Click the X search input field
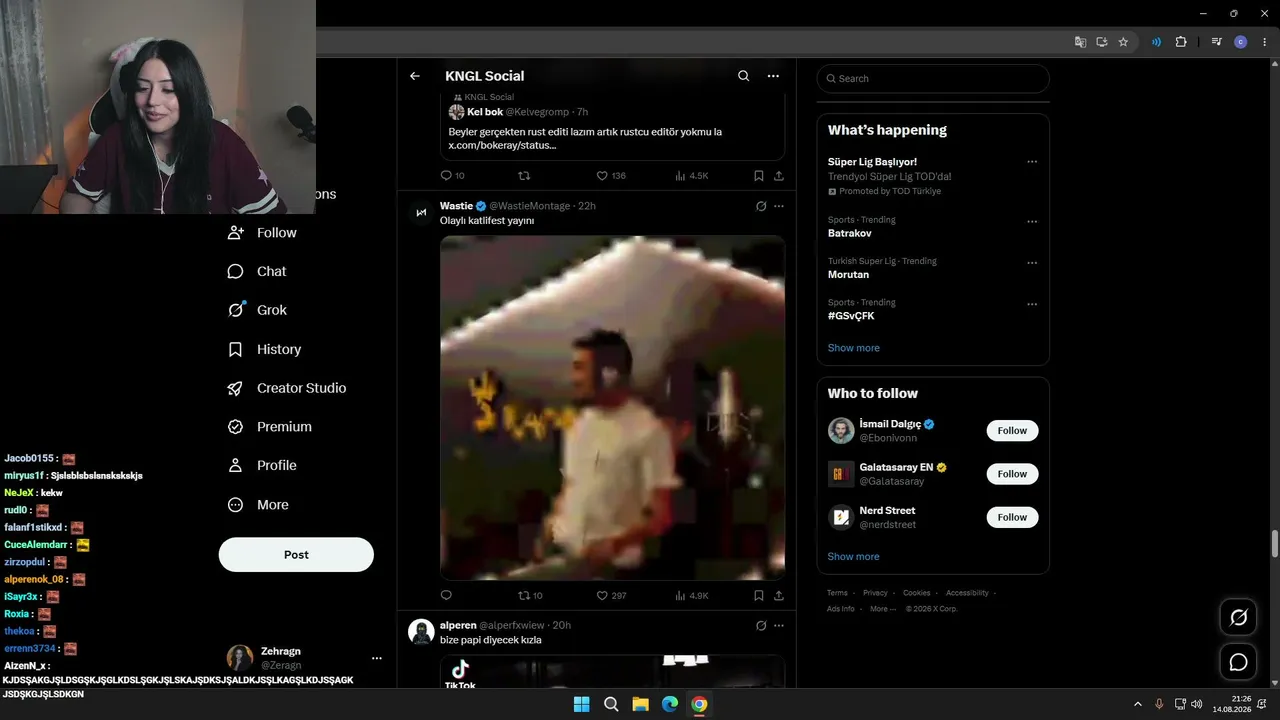The width and height of the screenshot is (1280, 720). point(933,79)
